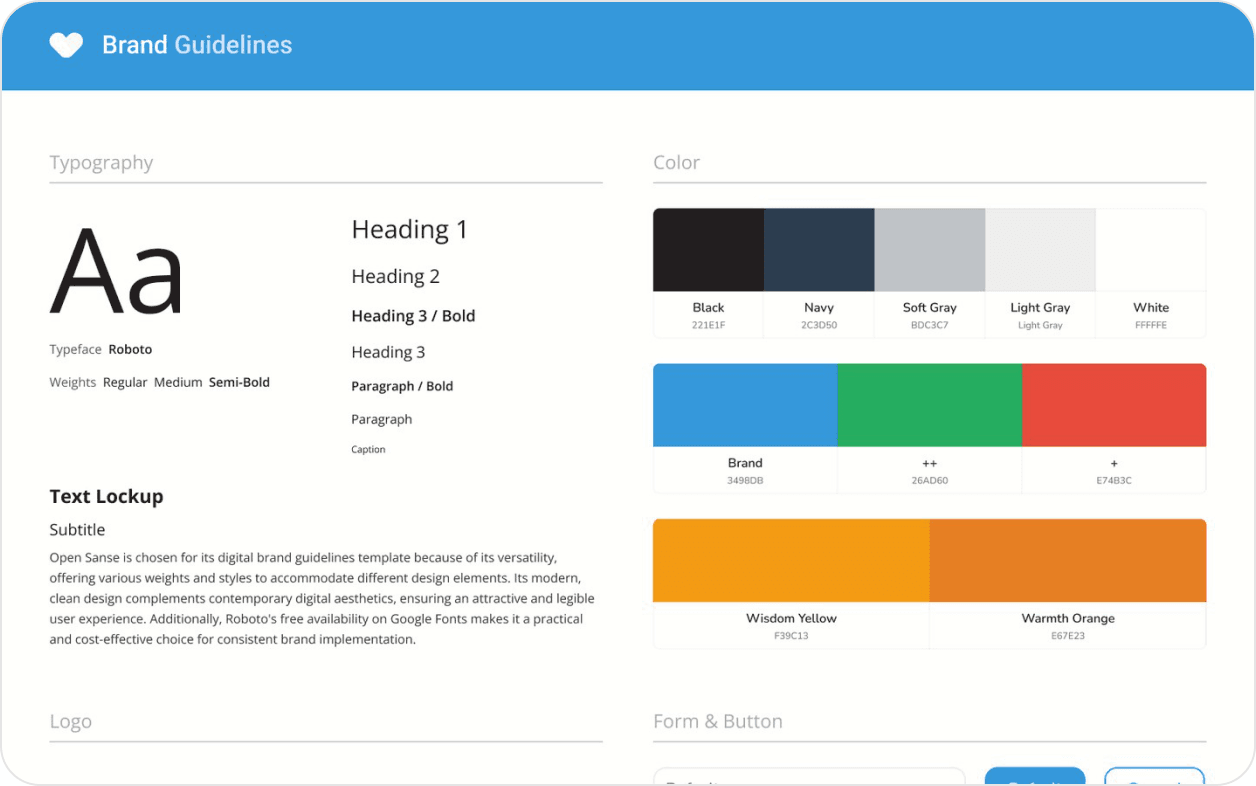Click the hex code "2C3D50"
1256x786 pixels.
pos(819,325)
